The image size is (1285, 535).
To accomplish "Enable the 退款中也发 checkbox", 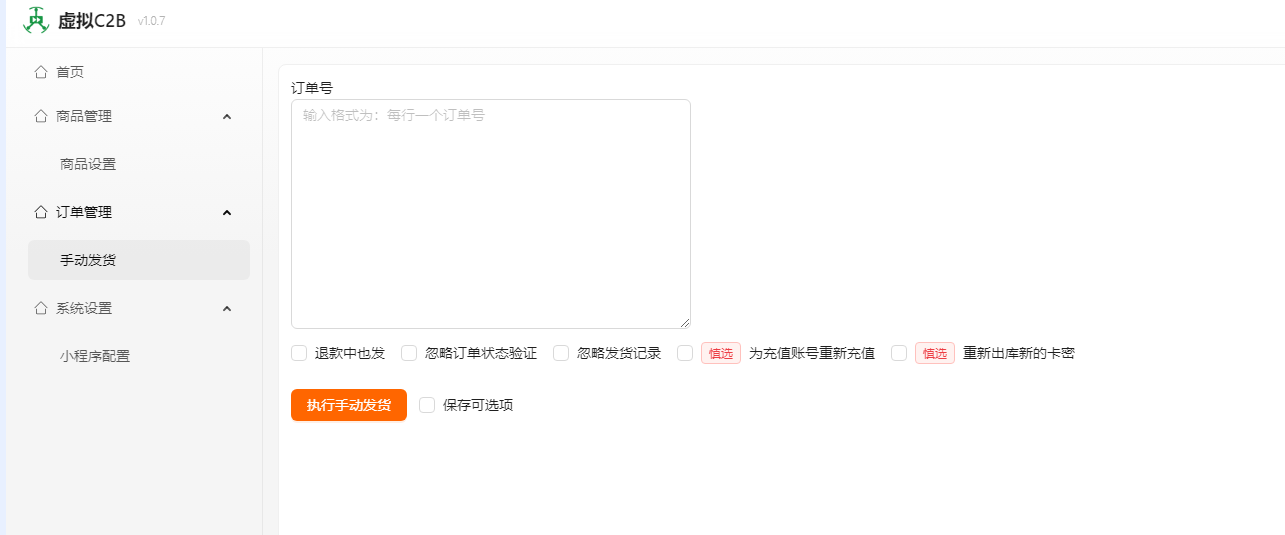I will tap(299, 353).
